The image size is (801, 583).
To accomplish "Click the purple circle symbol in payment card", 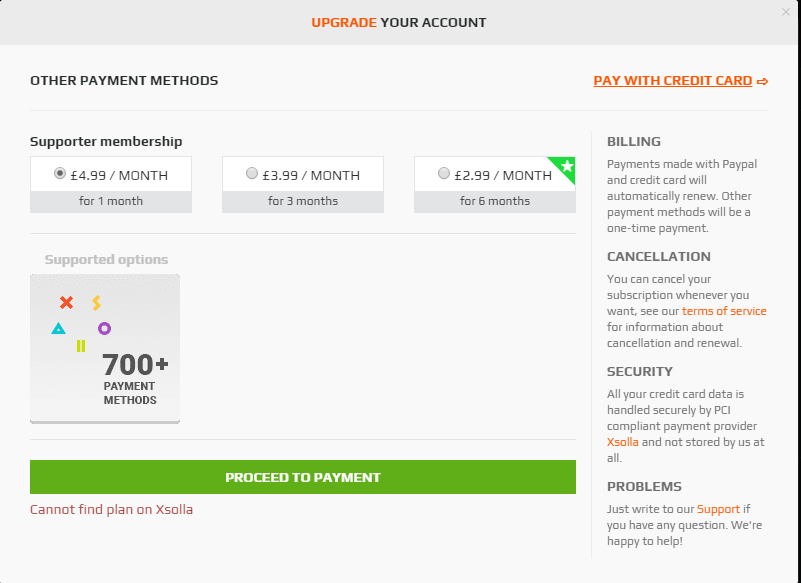I will coord(104,329).
